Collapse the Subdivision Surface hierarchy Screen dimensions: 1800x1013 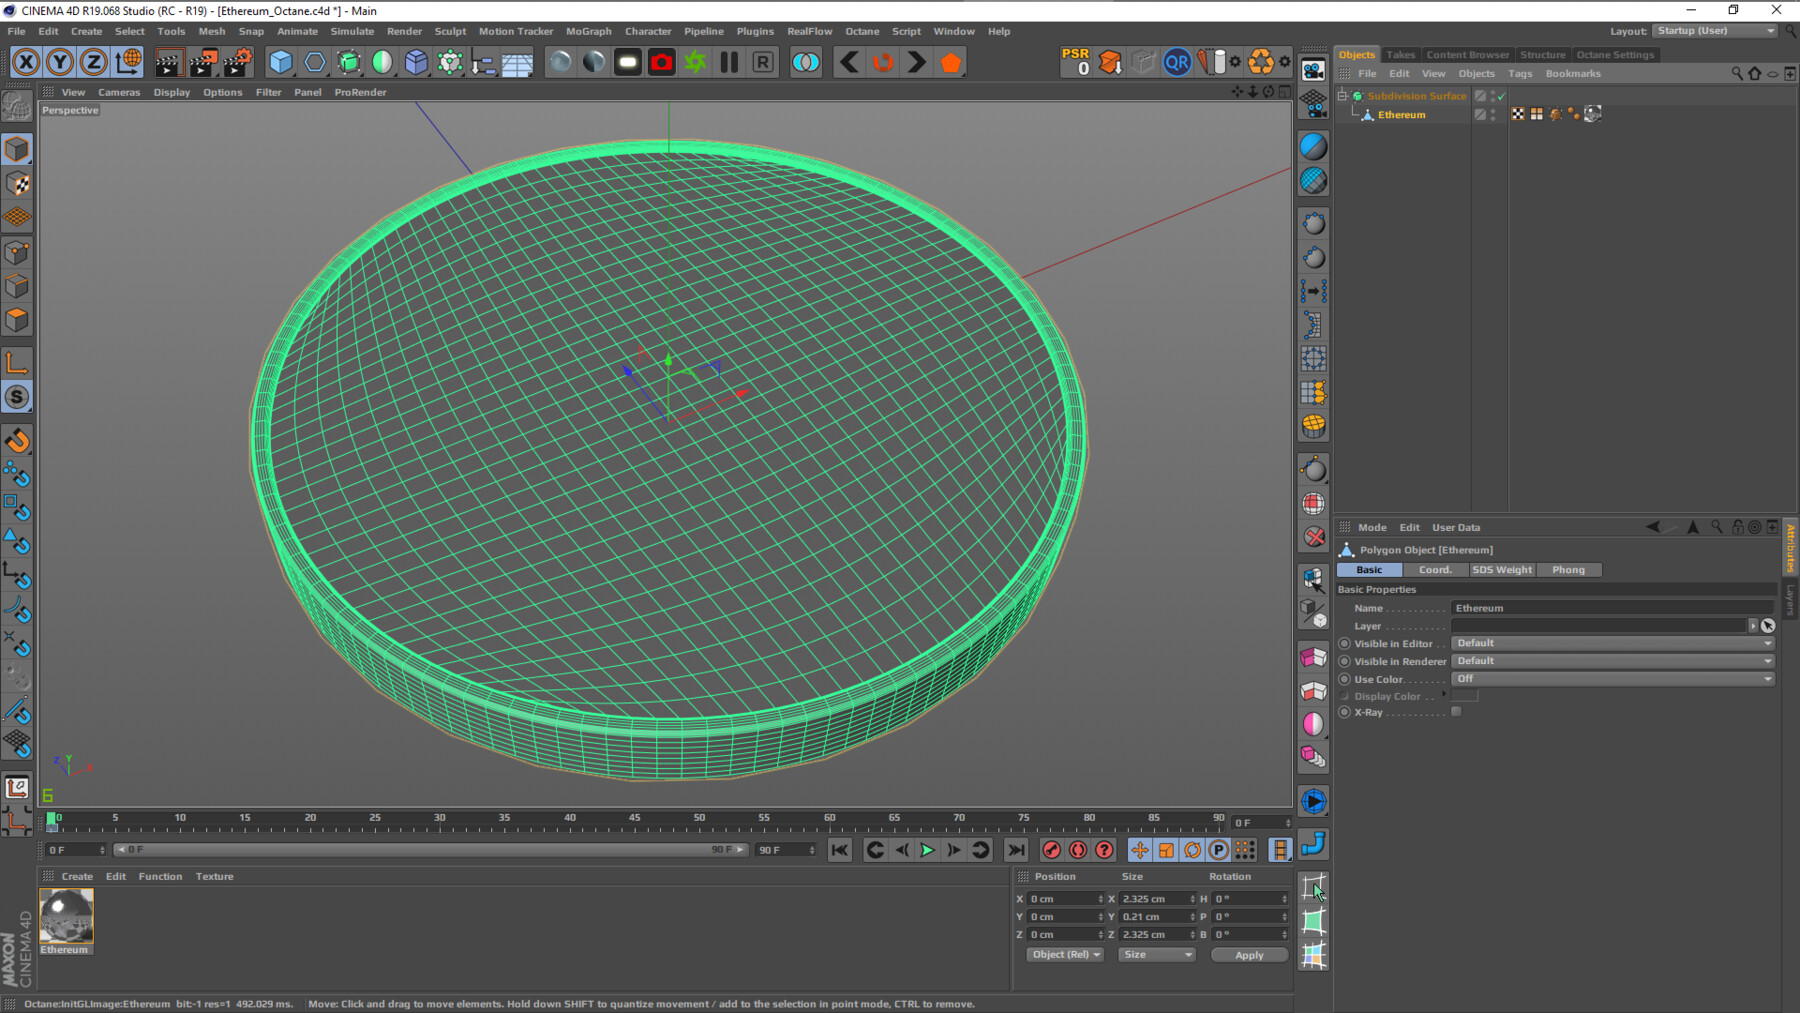click(x=1342, y=96)
